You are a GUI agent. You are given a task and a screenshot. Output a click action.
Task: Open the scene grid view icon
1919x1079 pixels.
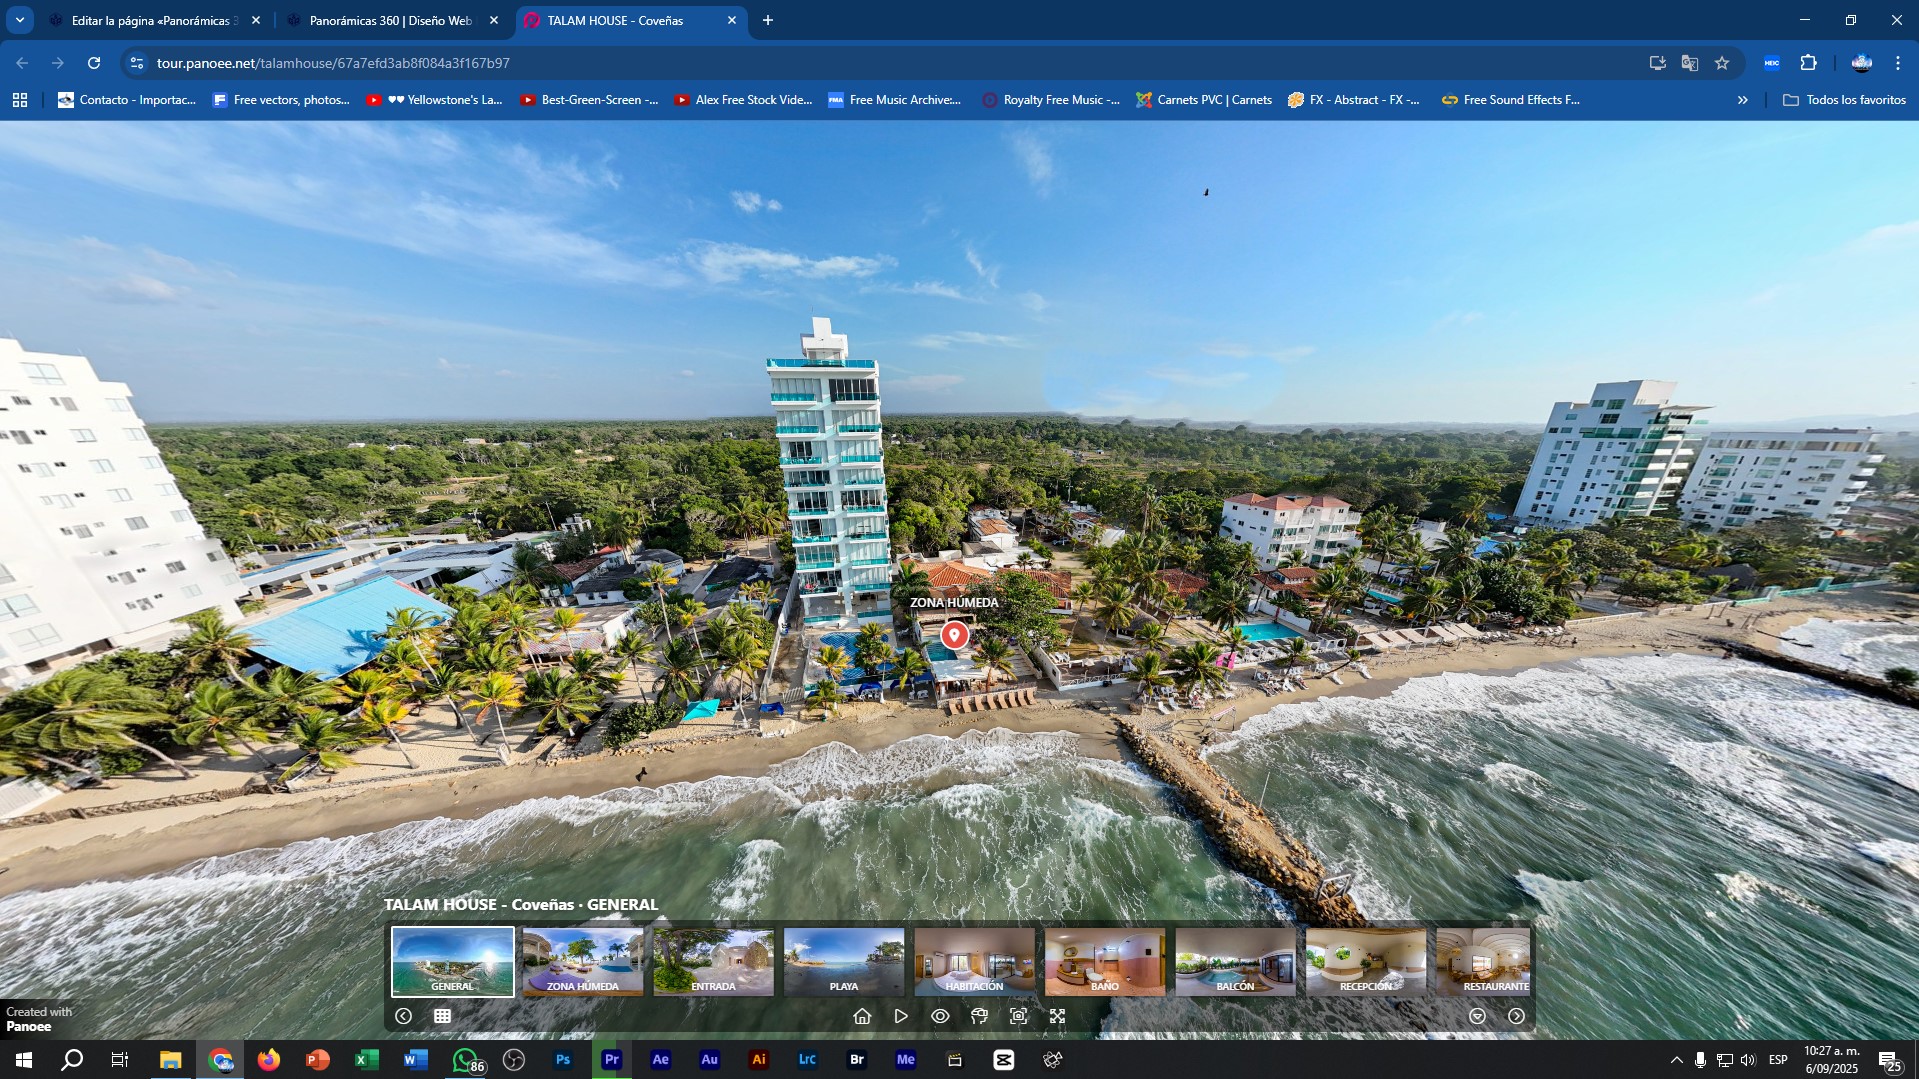(x=442, y=1016)
